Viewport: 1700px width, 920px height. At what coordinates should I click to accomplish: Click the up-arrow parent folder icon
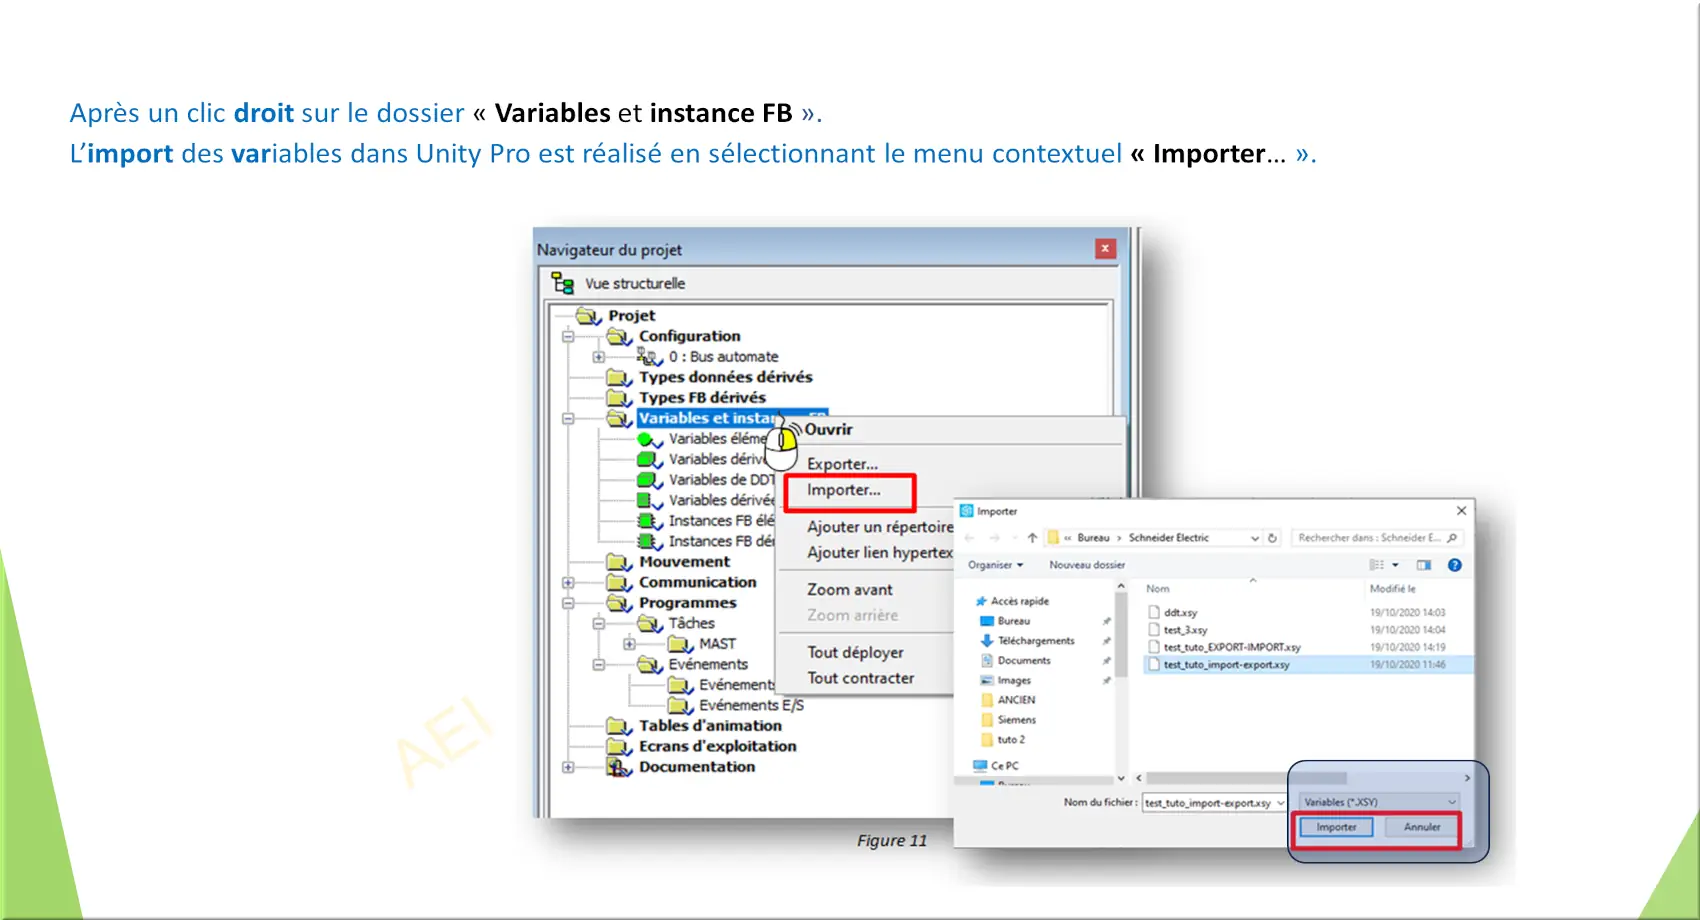point(1032,538)
